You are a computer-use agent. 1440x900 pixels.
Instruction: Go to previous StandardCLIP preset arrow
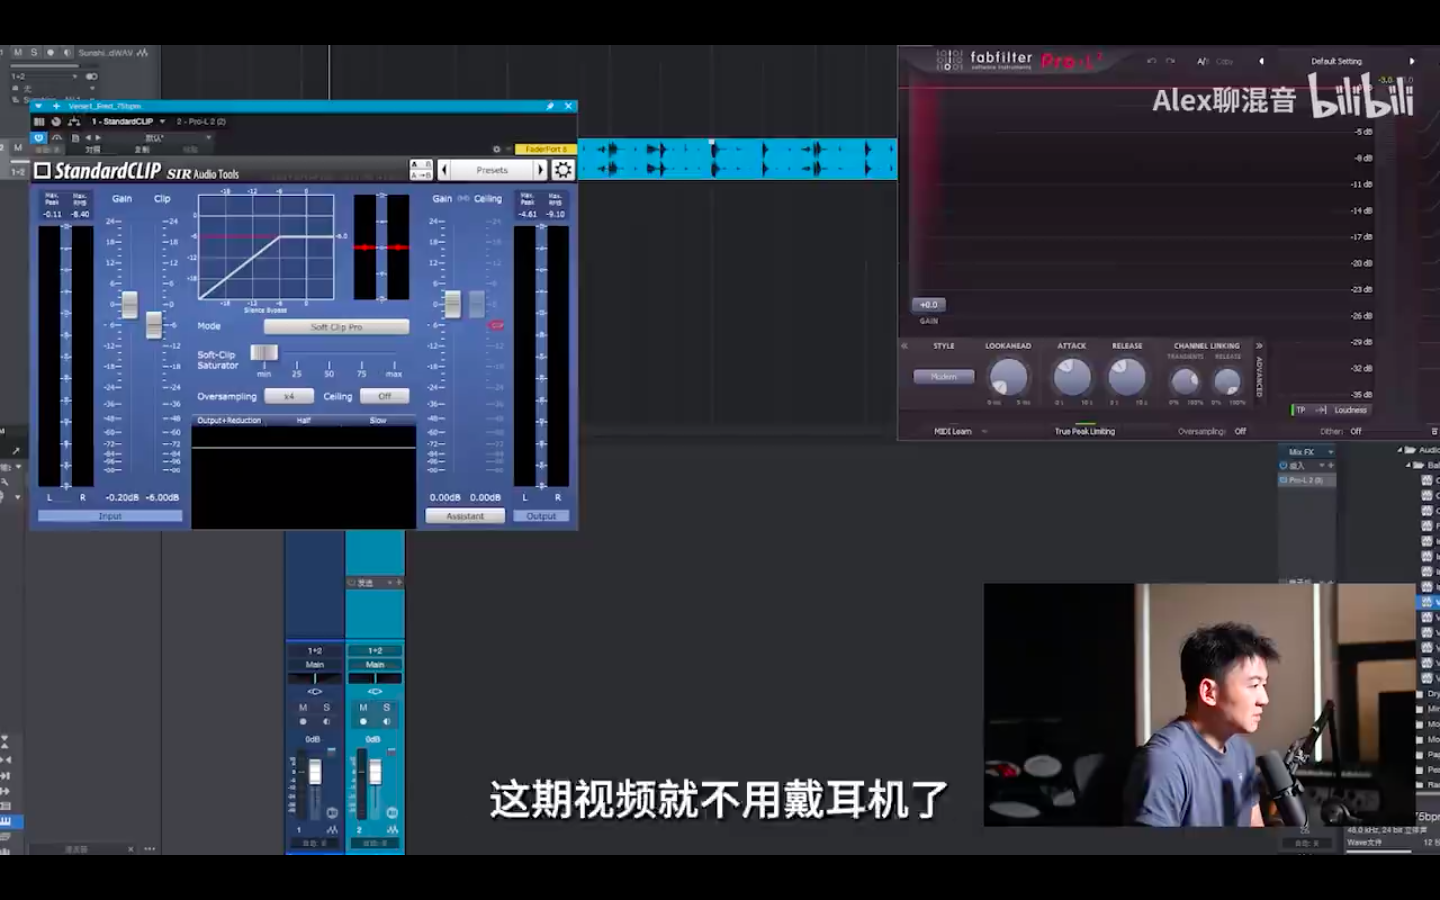pos(444,170)
